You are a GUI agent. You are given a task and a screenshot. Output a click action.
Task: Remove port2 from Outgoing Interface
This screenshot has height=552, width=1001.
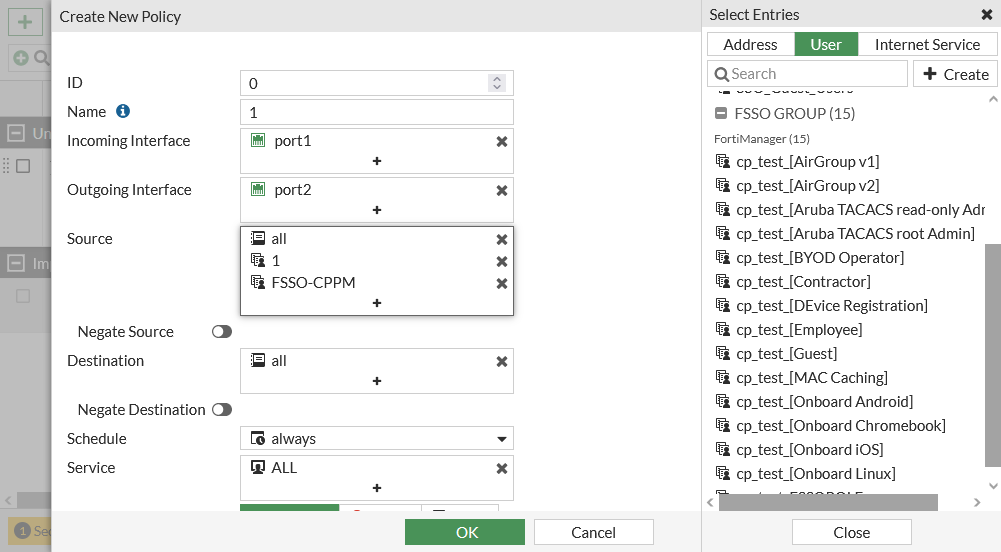click(502, 190)
